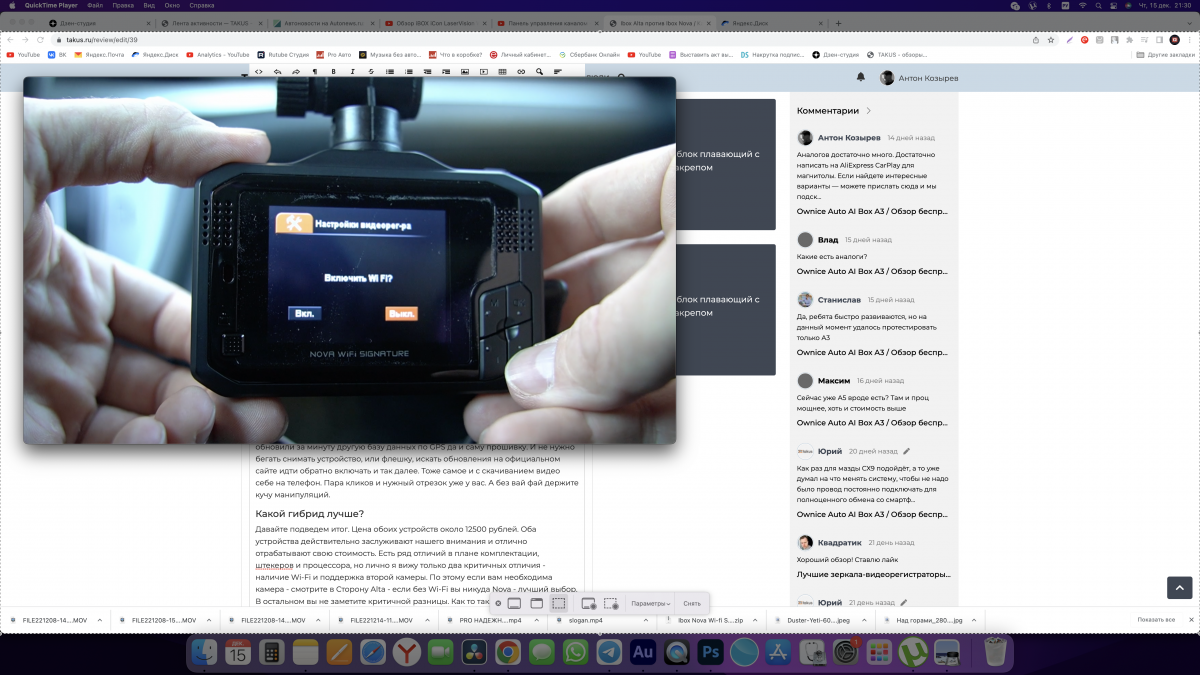The height and width of the screenshot is (675, 1200).
Task: Click the Italic formatting icon in editor
Action: point(351,72)
